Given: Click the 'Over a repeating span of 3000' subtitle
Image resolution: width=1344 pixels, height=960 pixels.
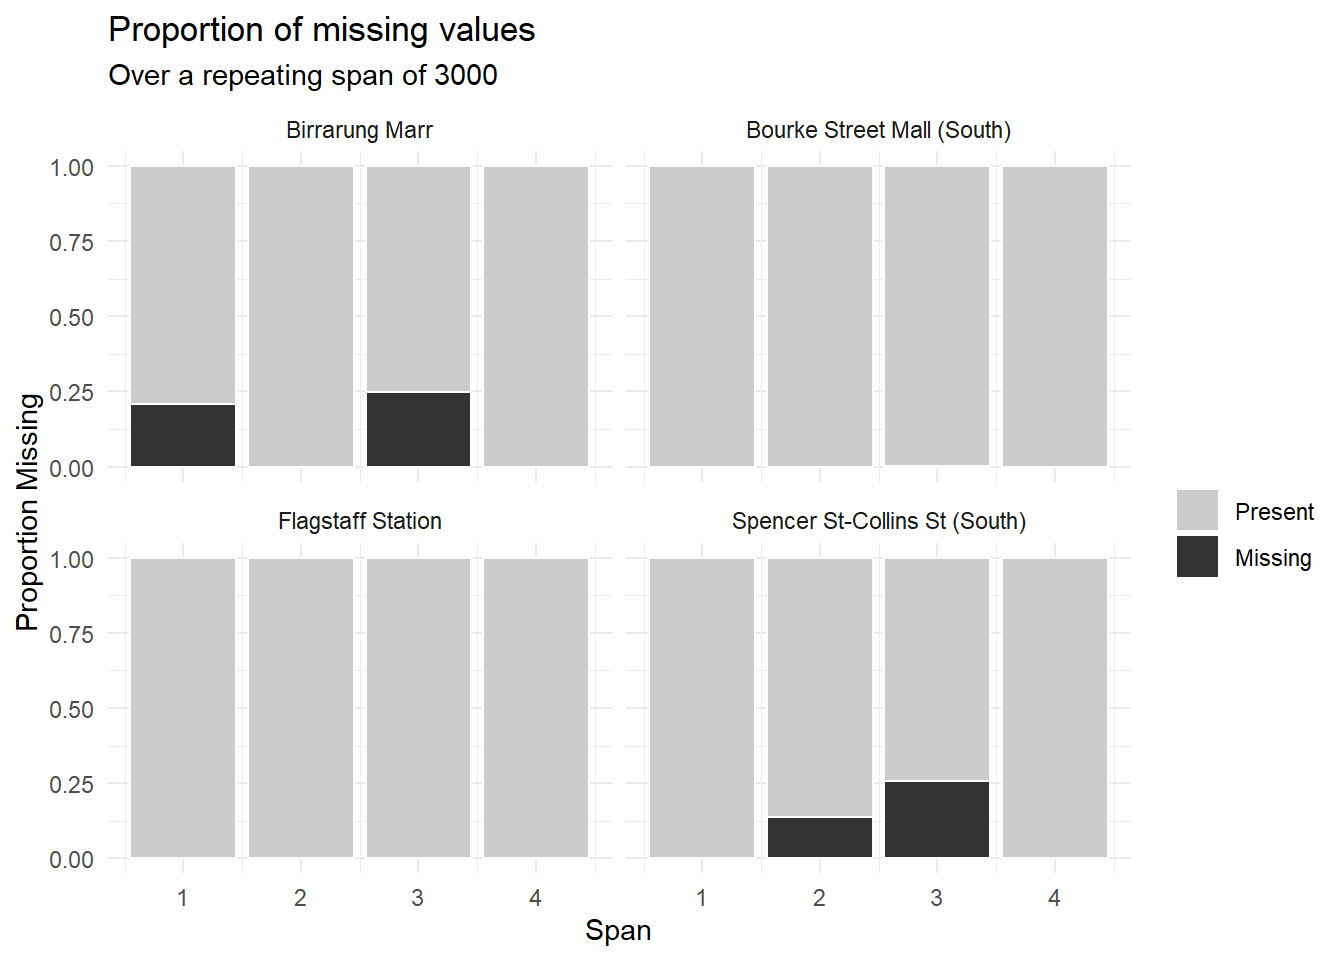Looking at the screenshot, I should (303, 76).
